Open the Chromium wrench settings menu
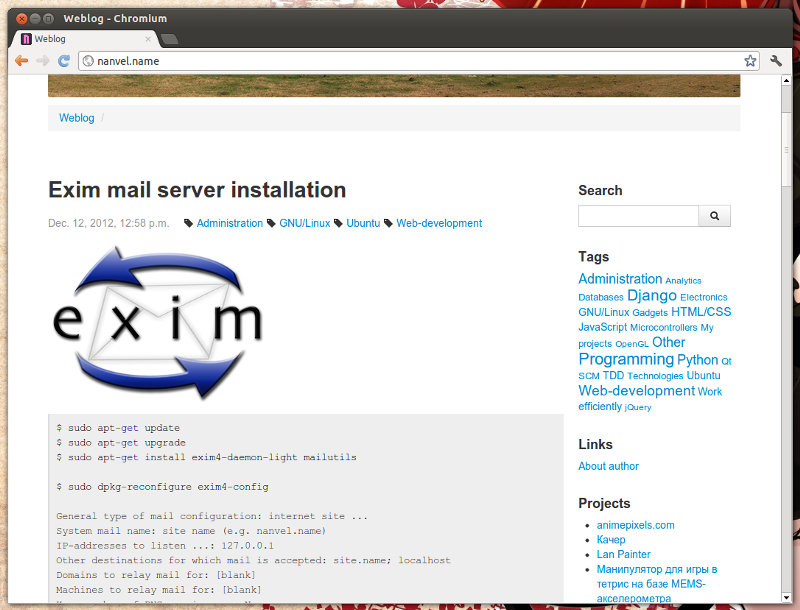Viewport: 800px width, 610px height. [776, 61]
